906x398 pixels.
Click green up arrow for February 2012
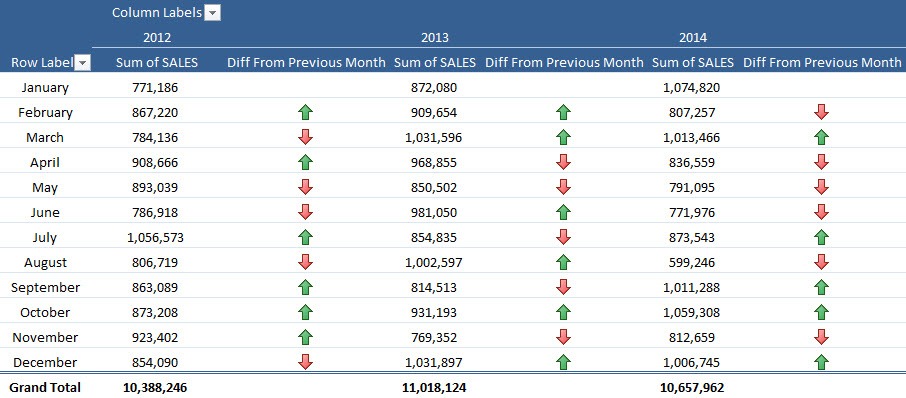(306, 112)
